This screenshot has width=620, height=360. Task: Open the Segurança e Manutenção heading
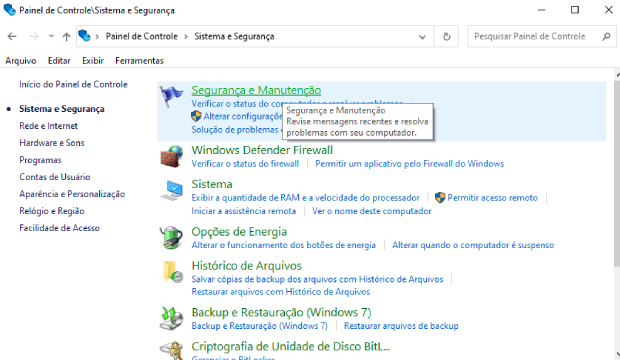point(256,91)
